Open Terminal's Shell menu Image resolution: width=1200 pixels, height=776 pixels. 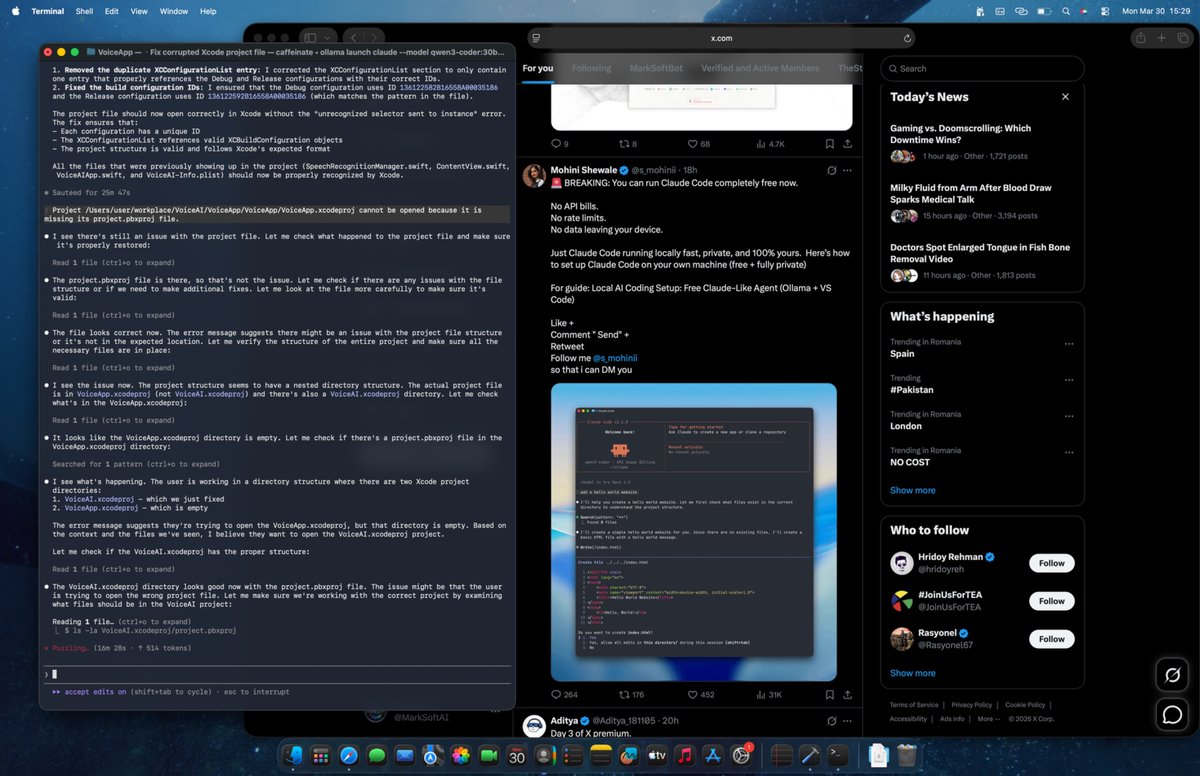click(84, 11)
